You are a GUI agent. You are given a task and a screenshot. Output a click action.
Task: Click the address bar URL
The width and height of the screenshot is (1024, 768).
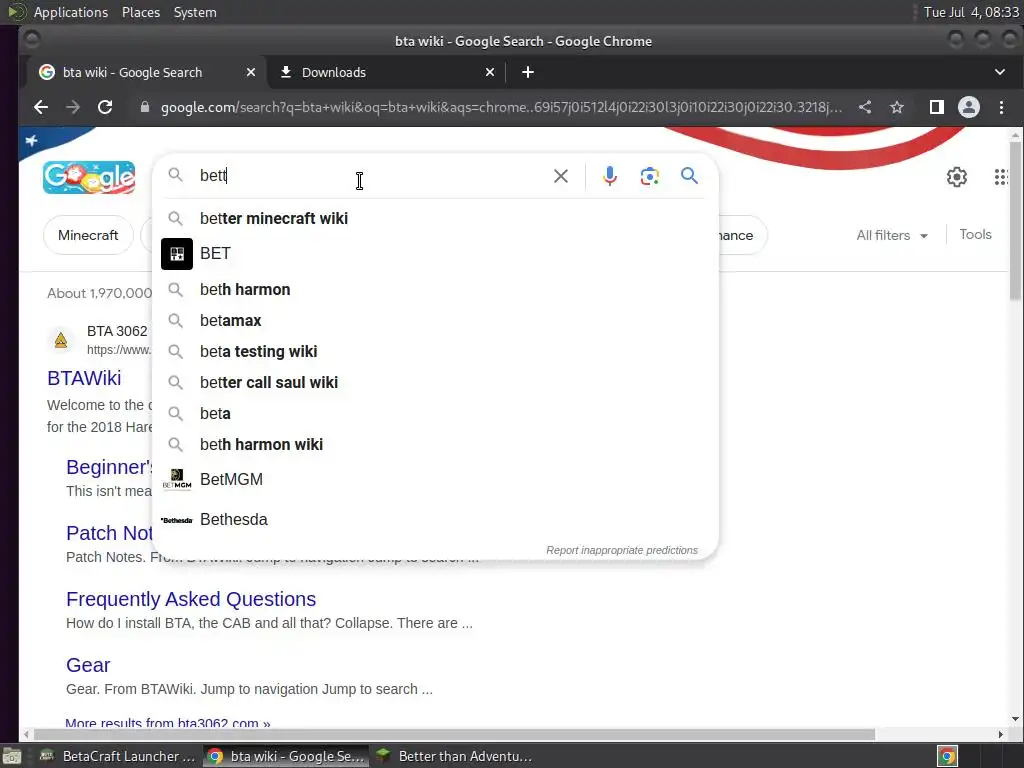click(501, 107)
